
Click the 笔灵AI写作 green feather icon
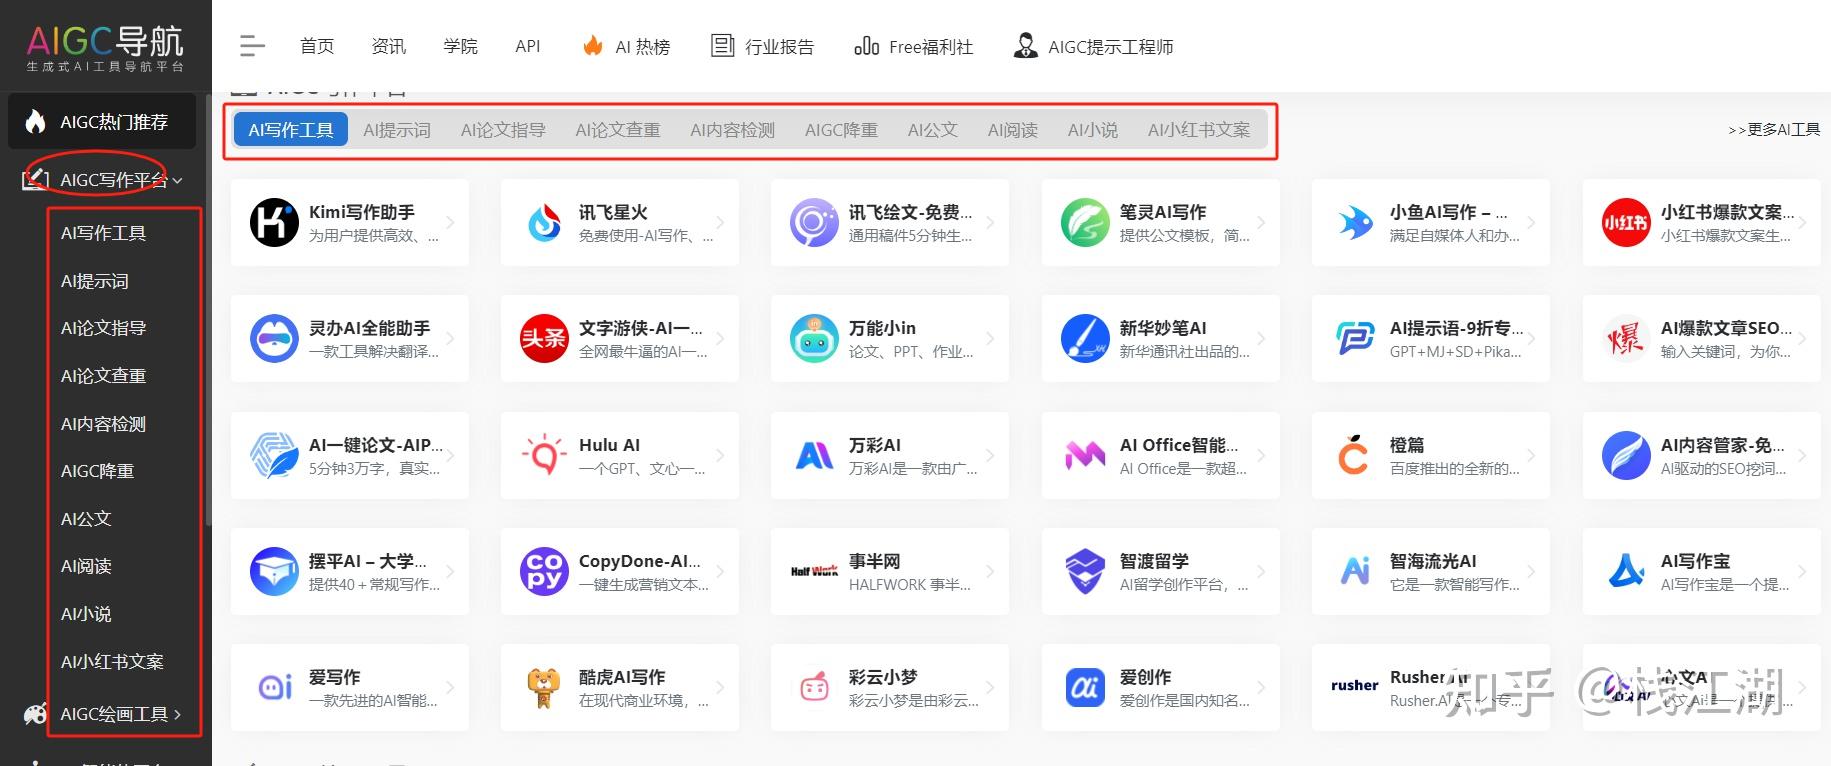1085,222
